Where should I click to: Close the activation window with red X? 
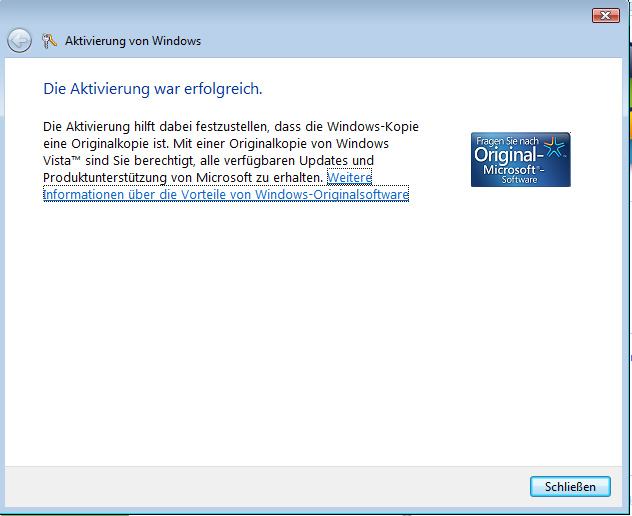point(605,16)
